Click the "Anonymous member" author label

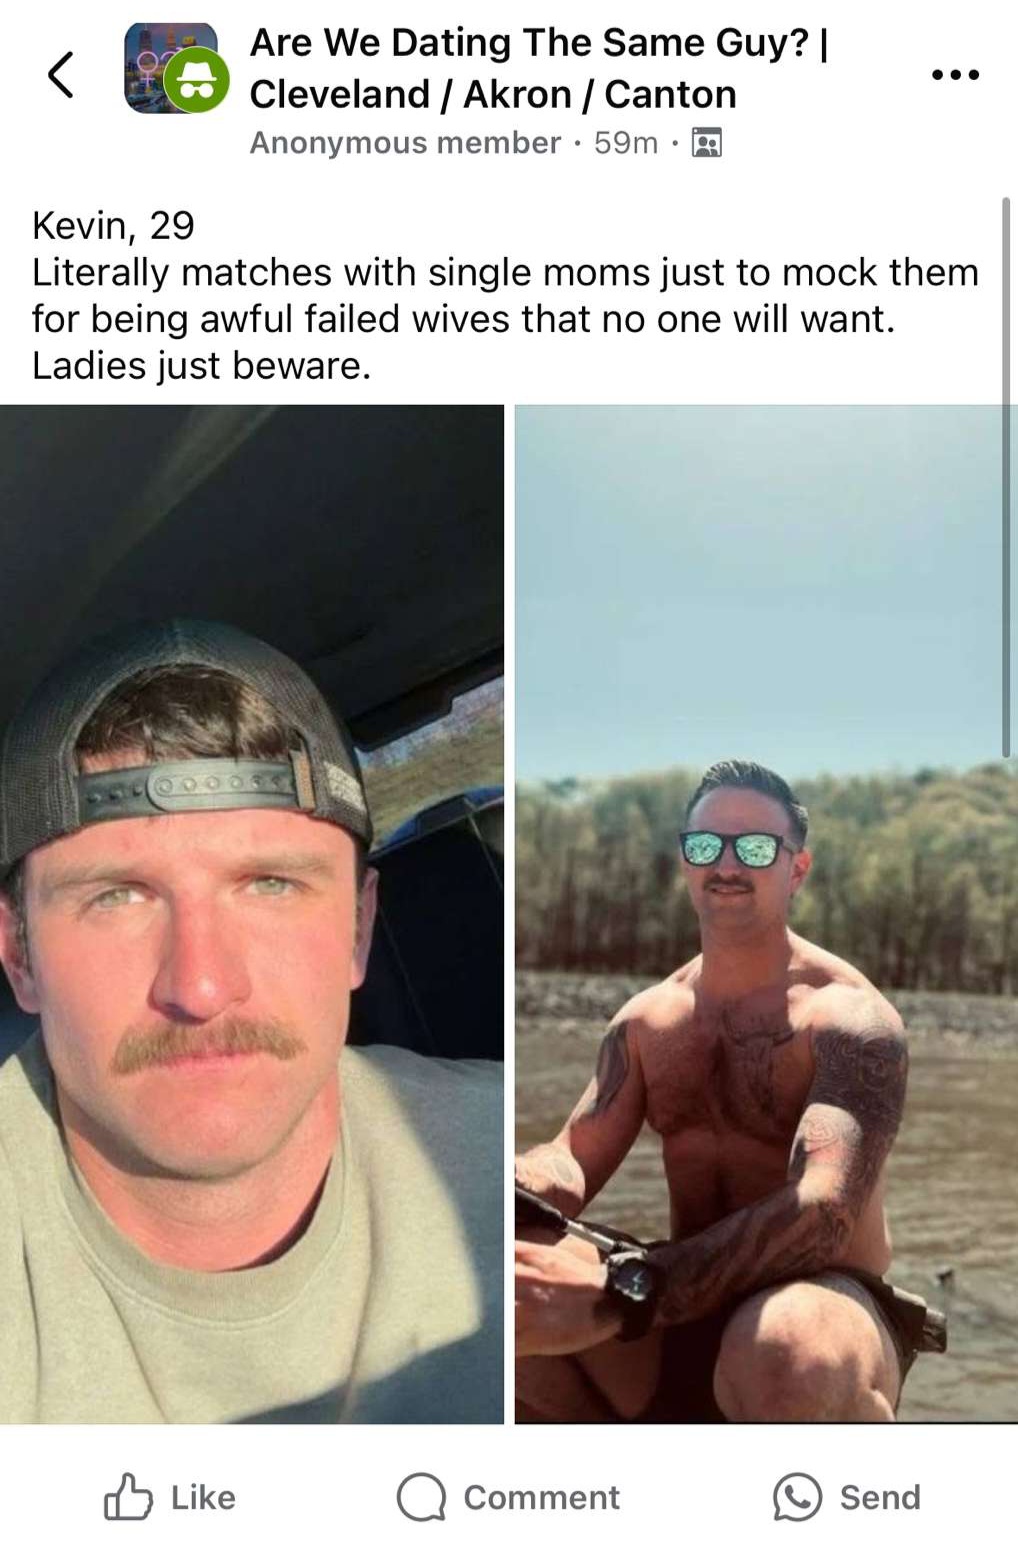(x=405, y=143)
